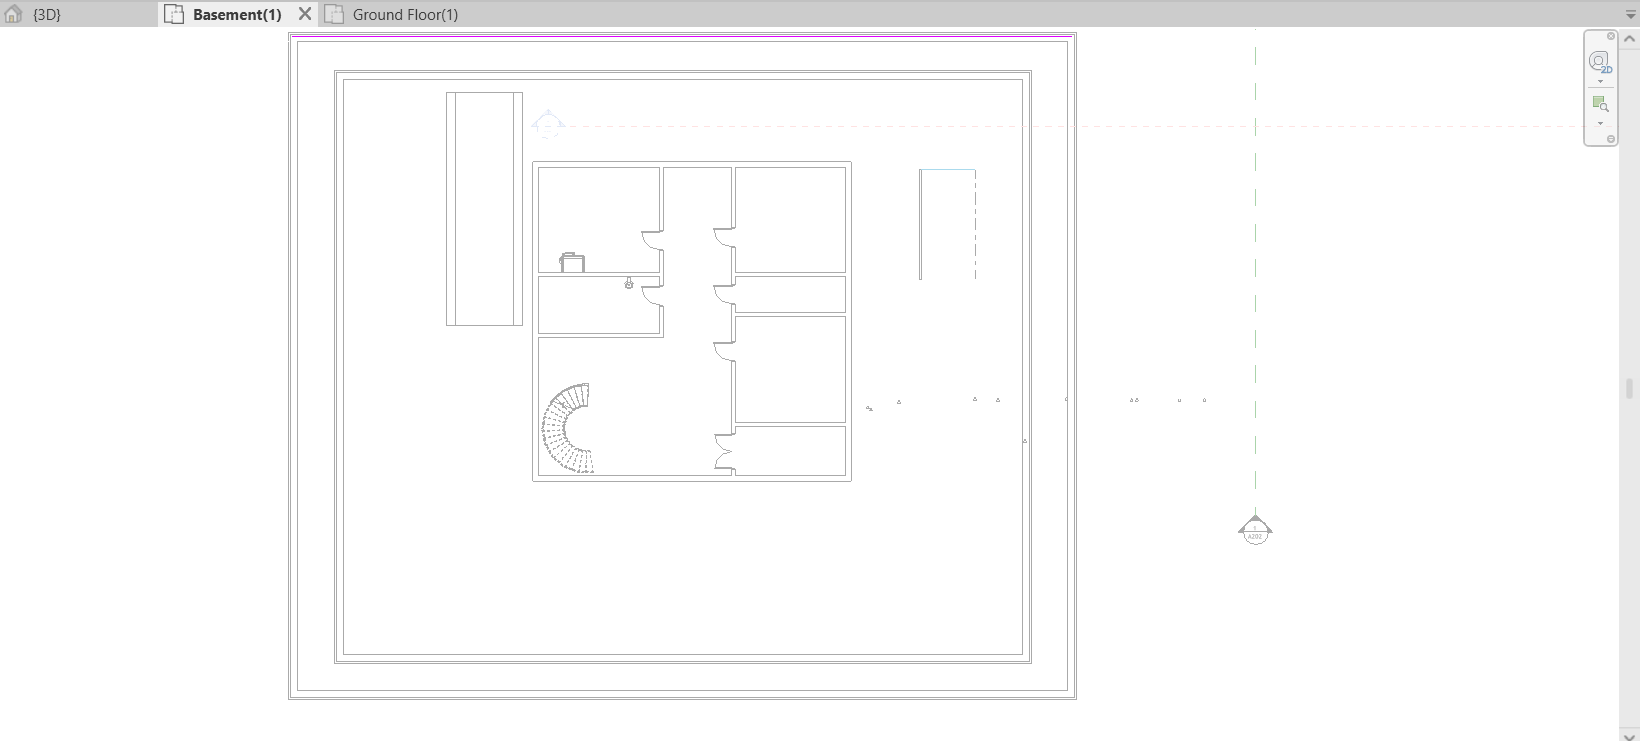Select the small fixture symbol beside hallway door
The width and height of the screenshot is (1640, 741).
[628, 284]
